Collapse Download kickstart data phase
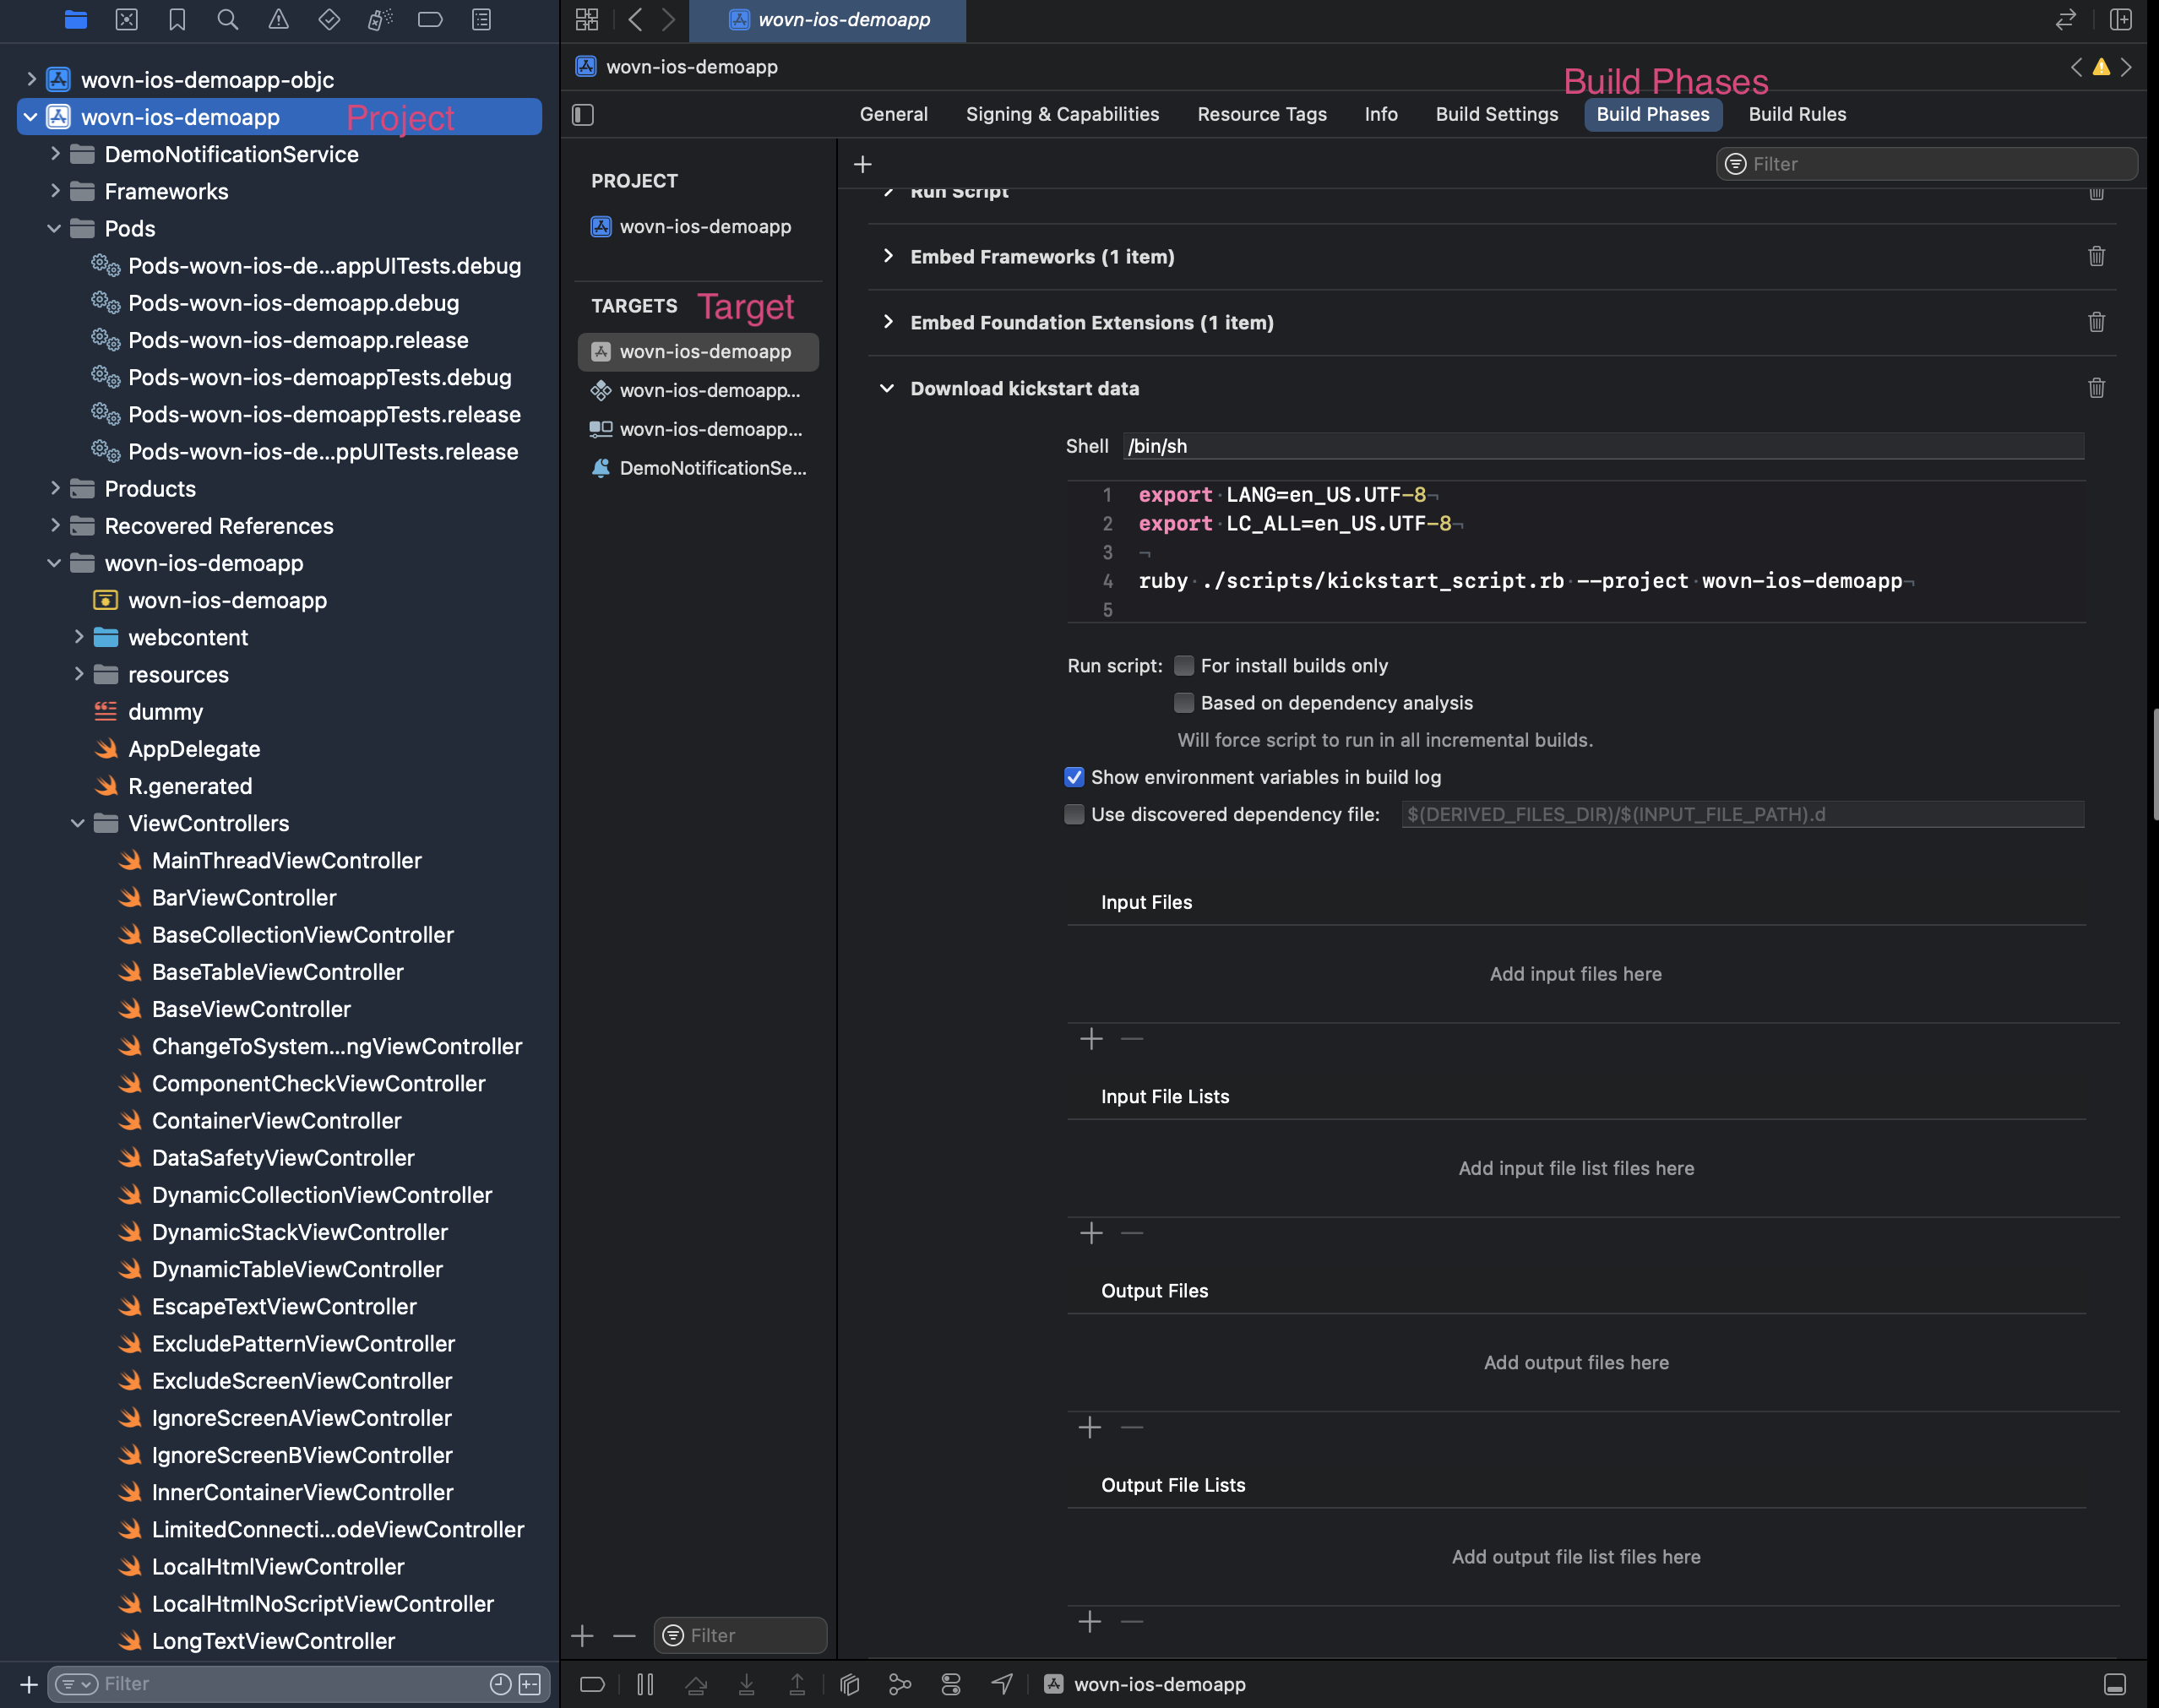Image resolution: width=2159 pixels, height=1708 pixels. click(x=887, y=388)
